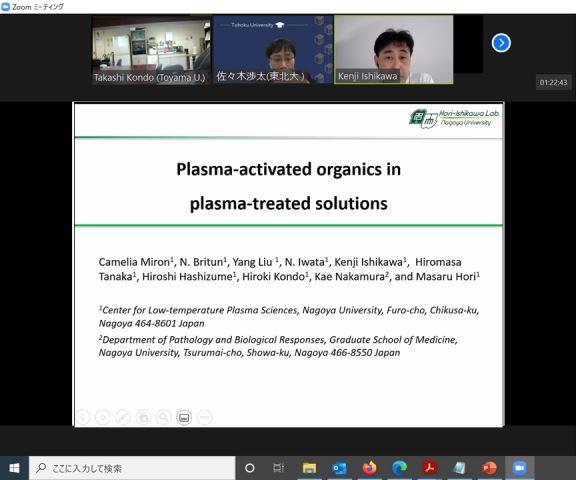Viewport: 576px width, 480px height.
Task: Open Task View on taskbar
Action: (279, 468)
